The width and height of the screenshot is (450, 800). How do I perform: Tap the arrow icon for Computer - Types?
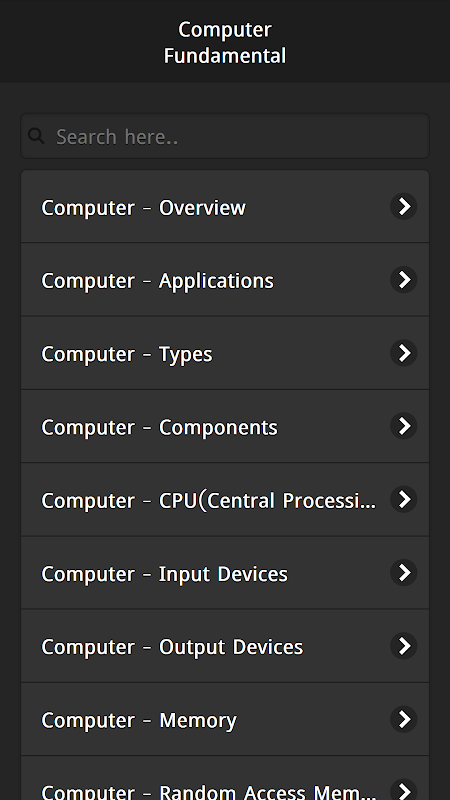[x=404, y=353]
